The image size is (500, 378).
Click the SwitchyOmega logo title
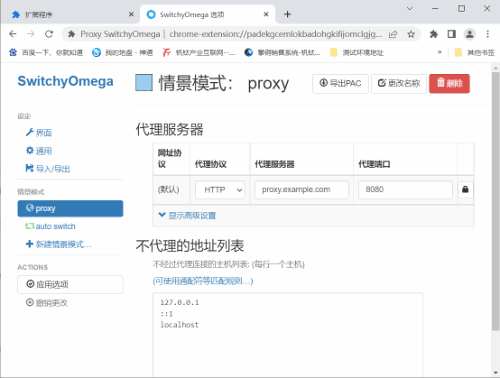tap(65, 81)
